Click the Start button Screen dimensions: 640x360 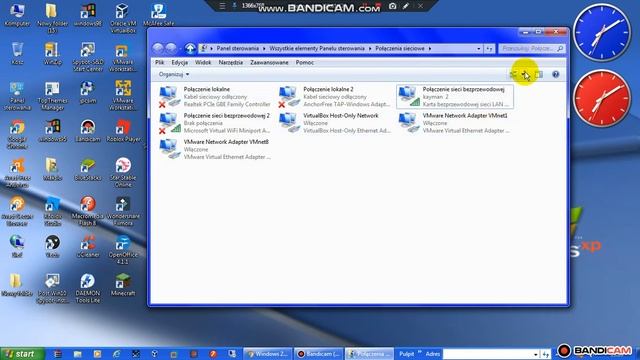tap(22, 353)
